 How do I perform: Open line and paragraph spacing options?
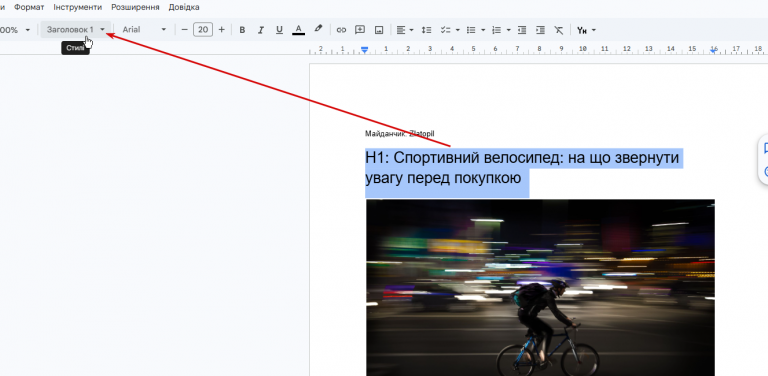click(427, 30)
